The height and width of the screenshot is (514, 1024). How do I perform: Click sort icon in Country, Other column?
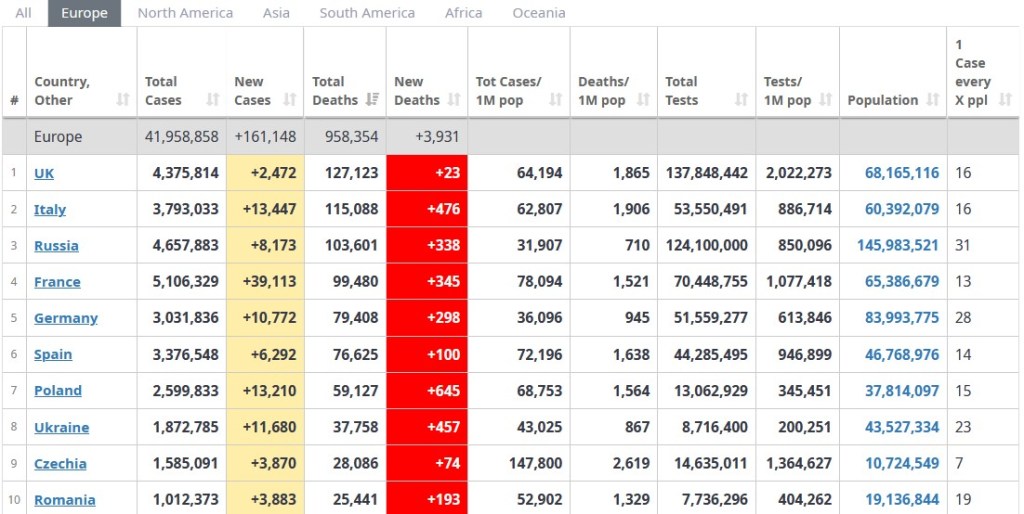point(123,100)
